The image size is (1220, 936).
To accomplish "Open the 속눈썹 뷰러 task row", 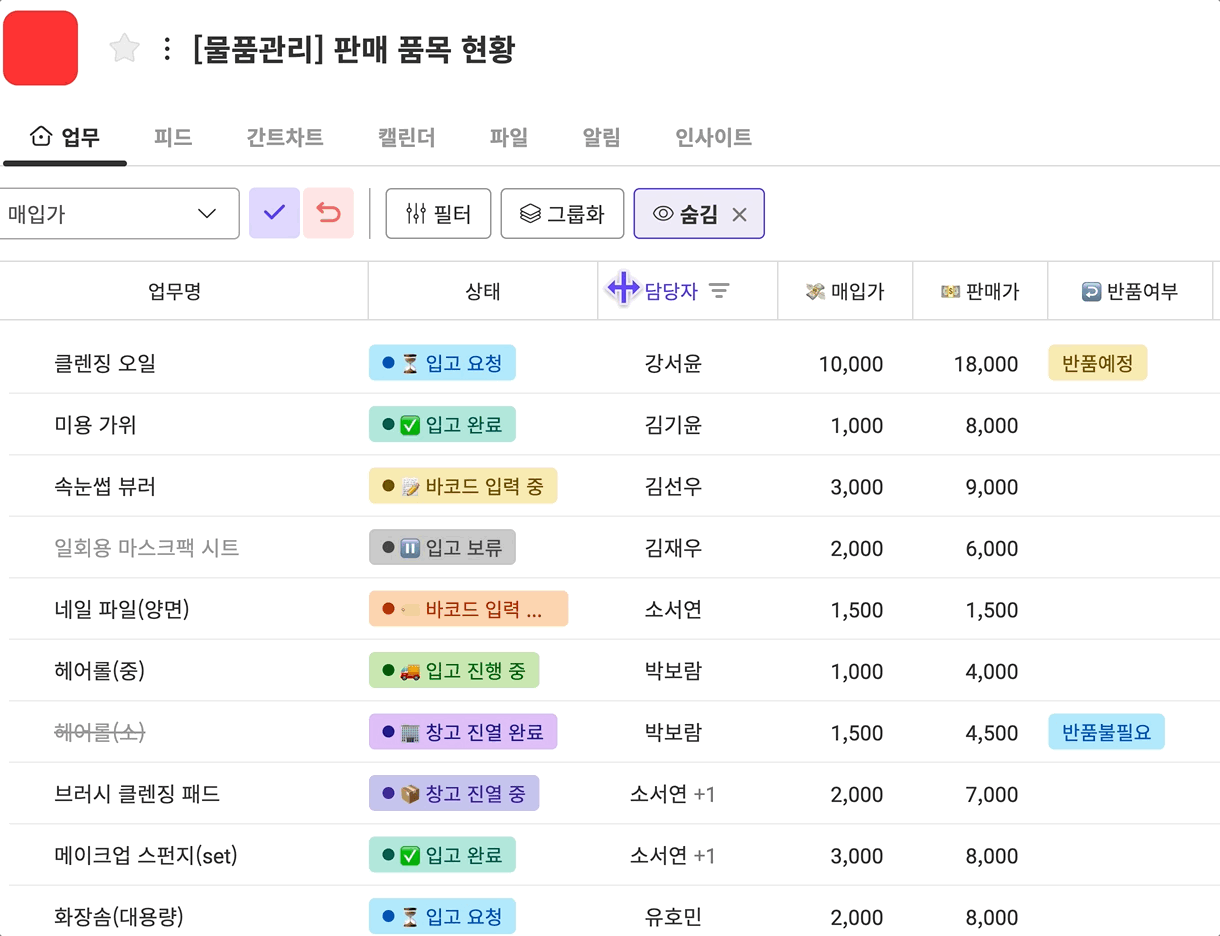I will tap(105, 487).
